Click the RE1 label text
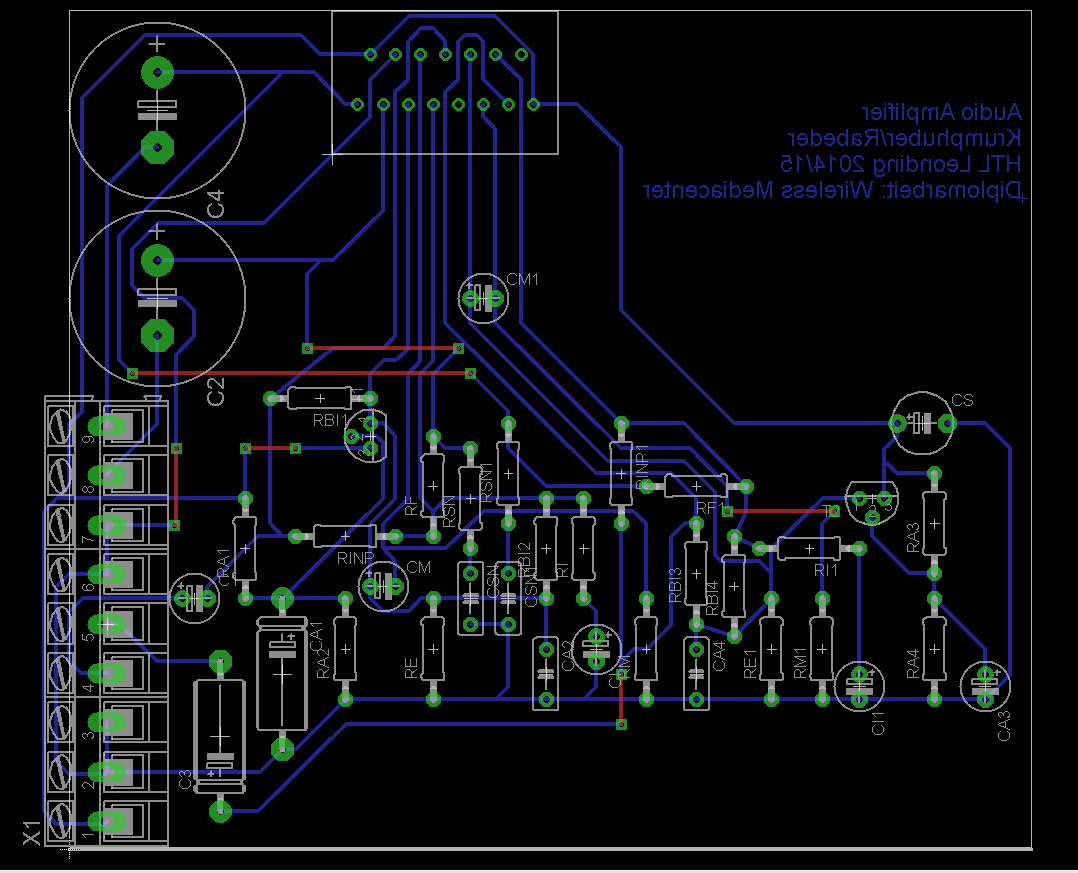 pos(750,664)
